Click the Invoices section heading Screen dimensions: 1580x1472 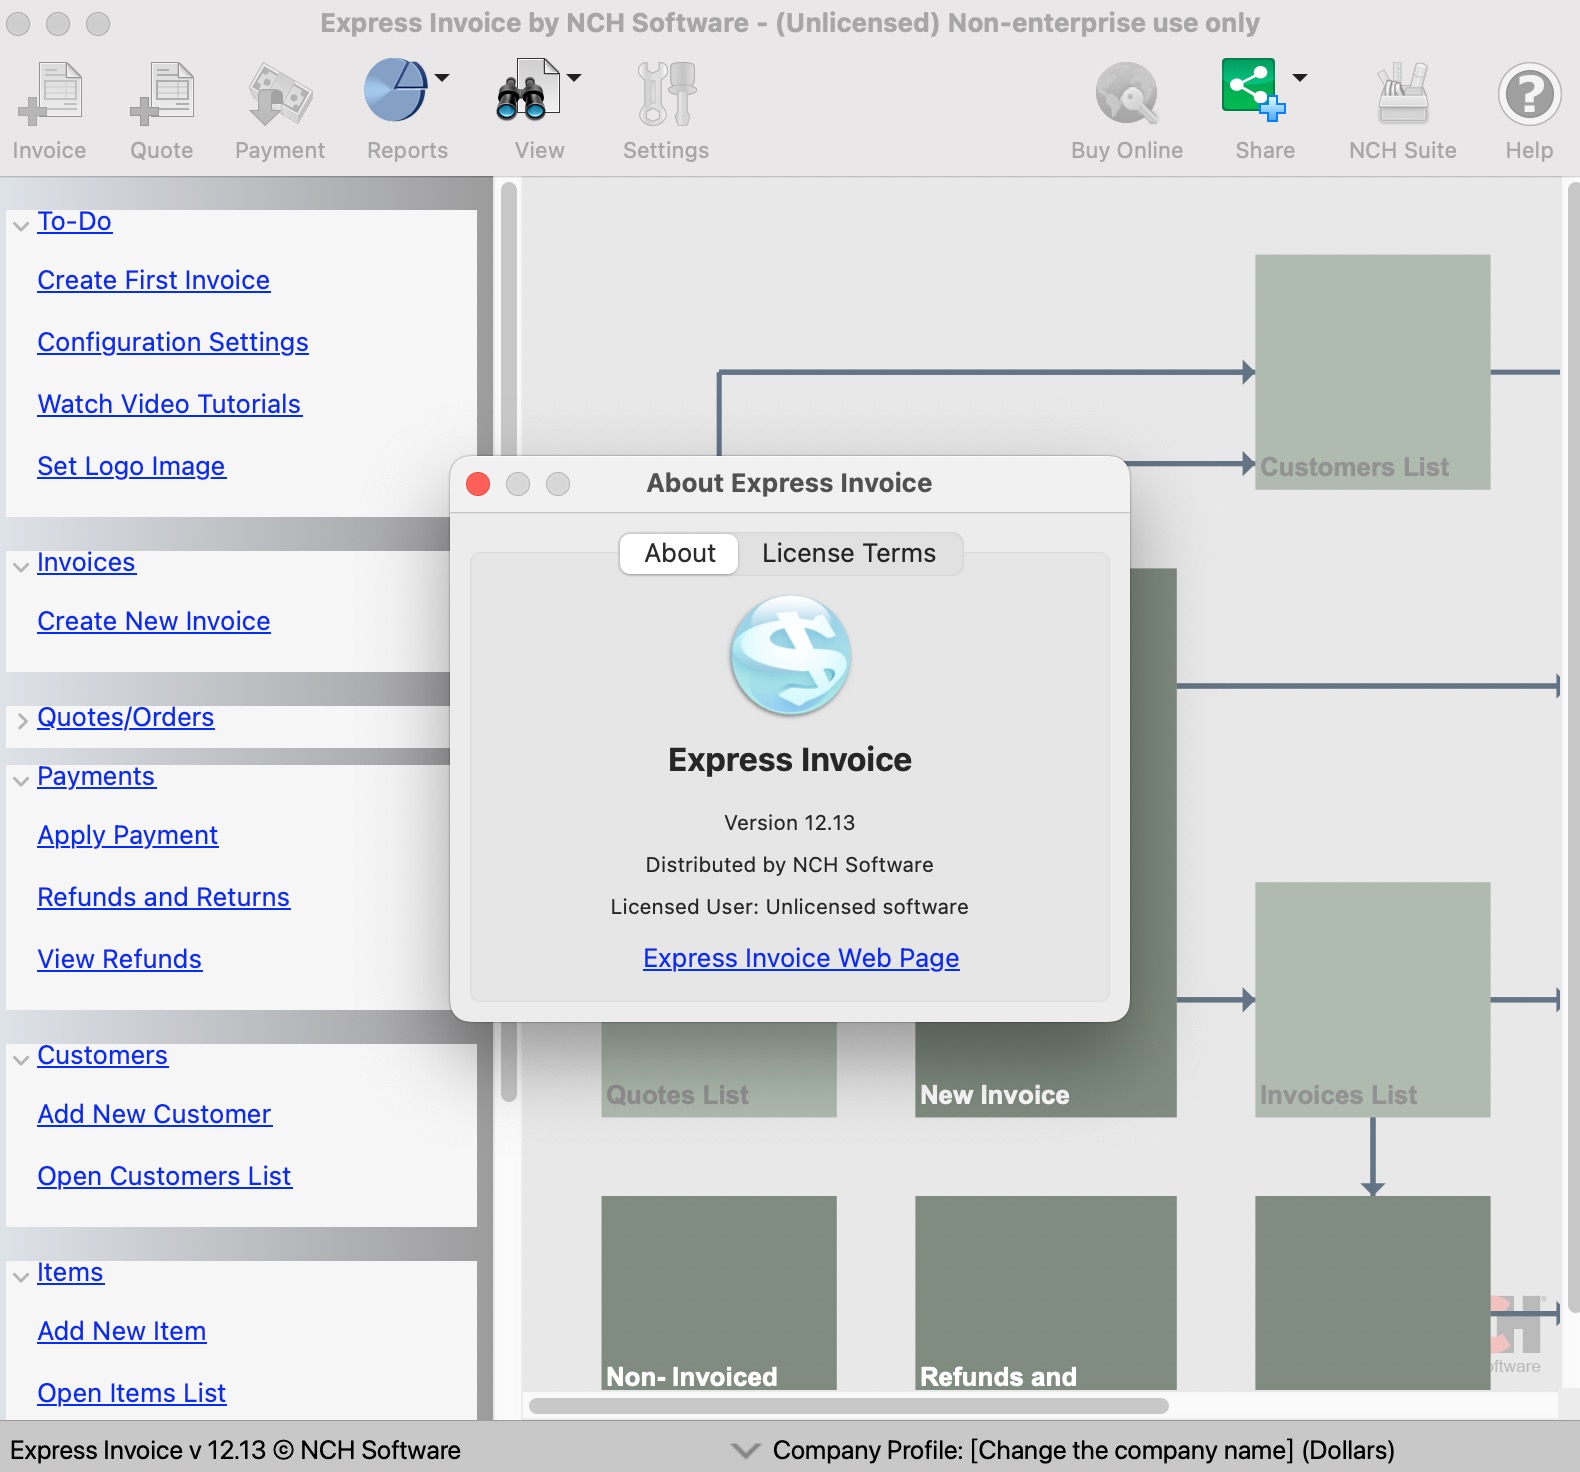[86, 562]
